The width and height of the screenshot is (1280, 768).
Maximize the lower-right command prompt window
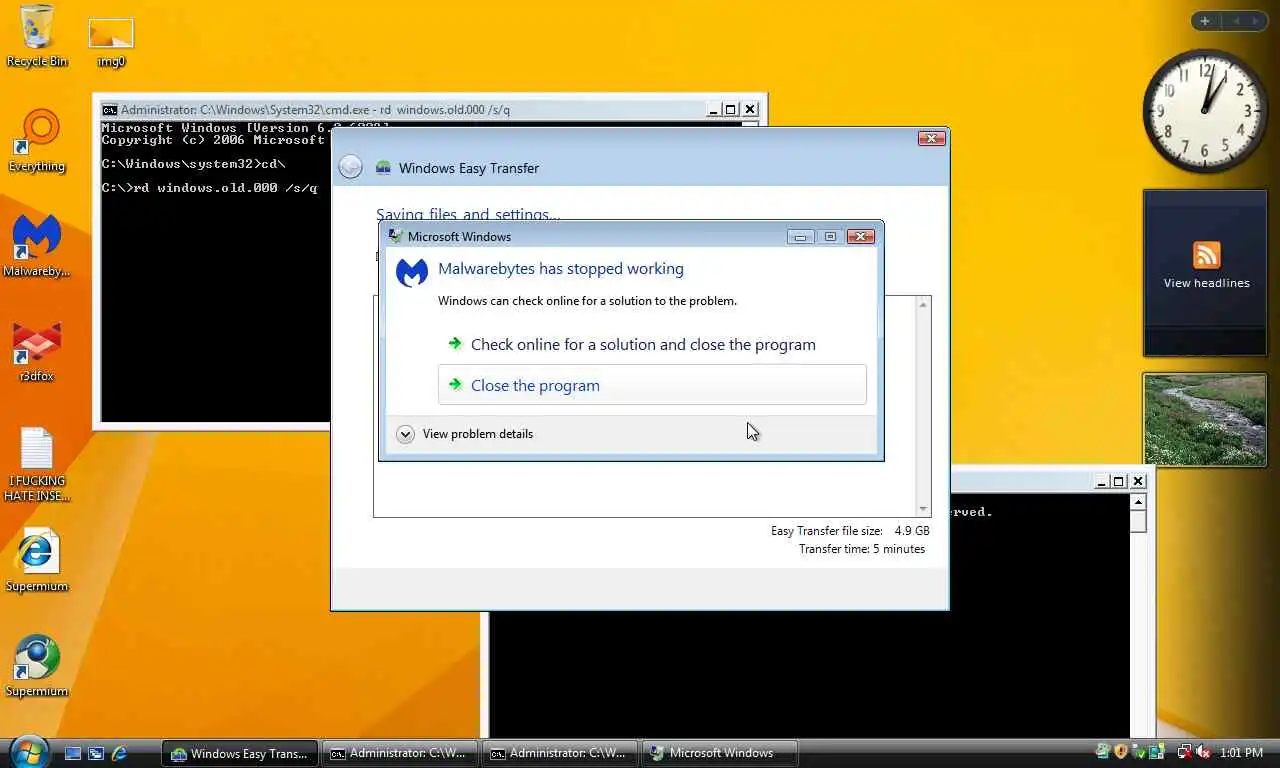[x=1119, y=482]
